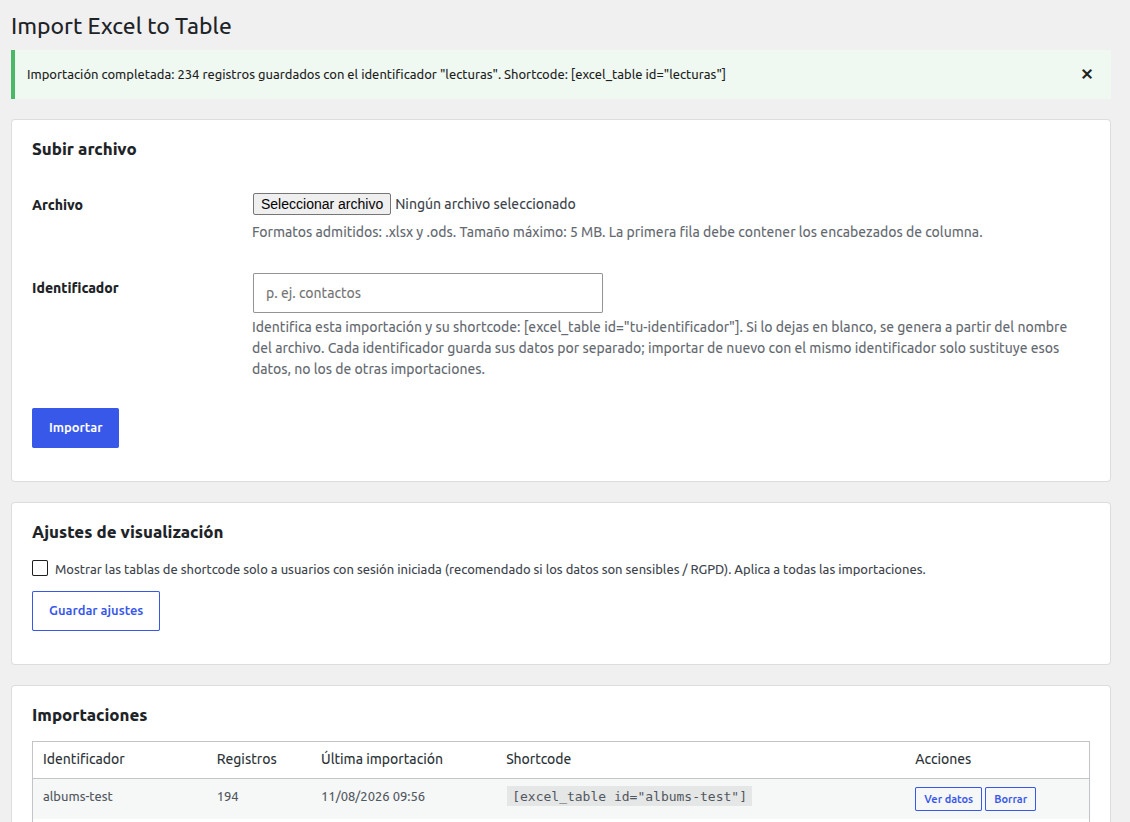Viewport: 1130px width, 822px height.
Task: Click the Acciones column header
Action: [x=943, y=759]
